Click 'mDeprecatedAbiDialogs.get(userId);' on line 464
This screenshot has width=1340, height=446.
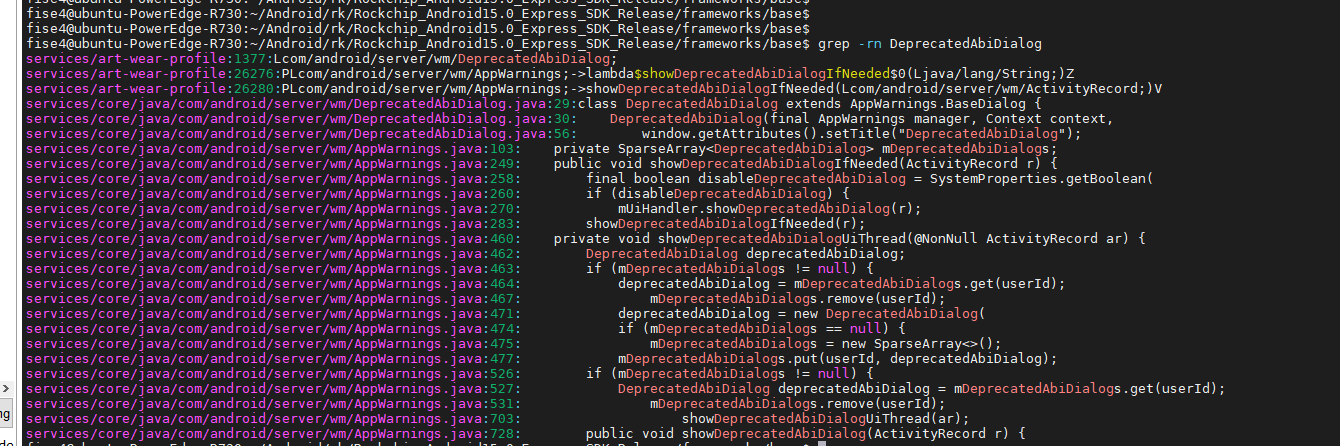pyautogui.click(x=930, y=284)
